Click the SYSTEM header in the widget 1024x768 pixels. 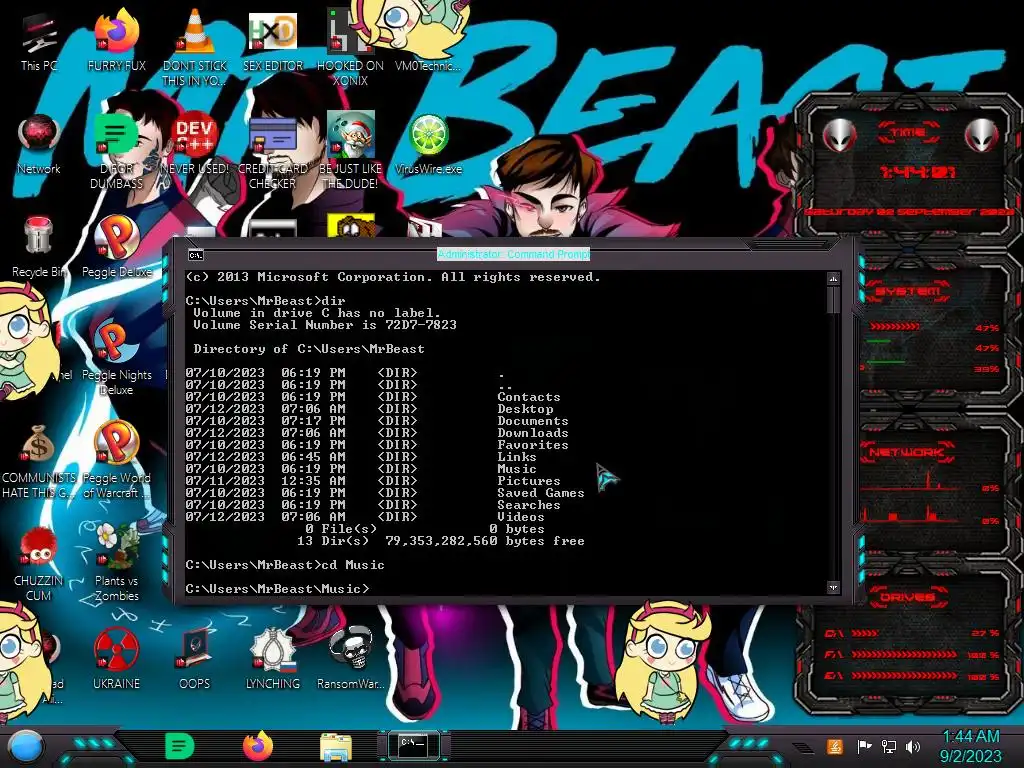point(907,290)
